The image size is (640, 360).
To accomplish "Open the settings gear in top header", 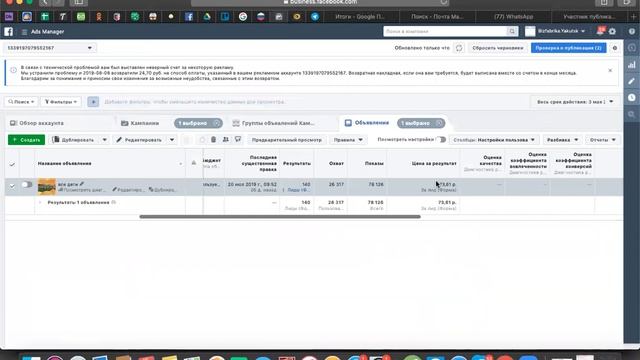I will [612, 31].
